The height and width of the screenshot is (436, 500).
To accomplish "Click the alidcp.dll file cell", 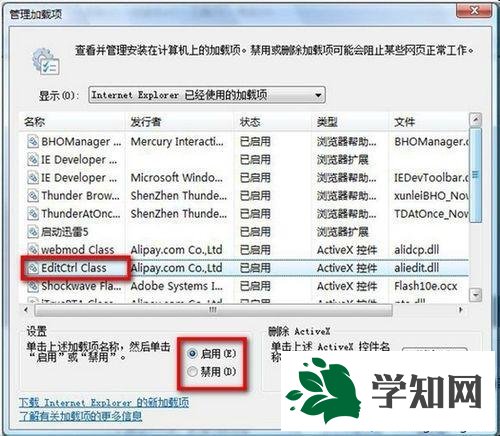I will (417, 250).
